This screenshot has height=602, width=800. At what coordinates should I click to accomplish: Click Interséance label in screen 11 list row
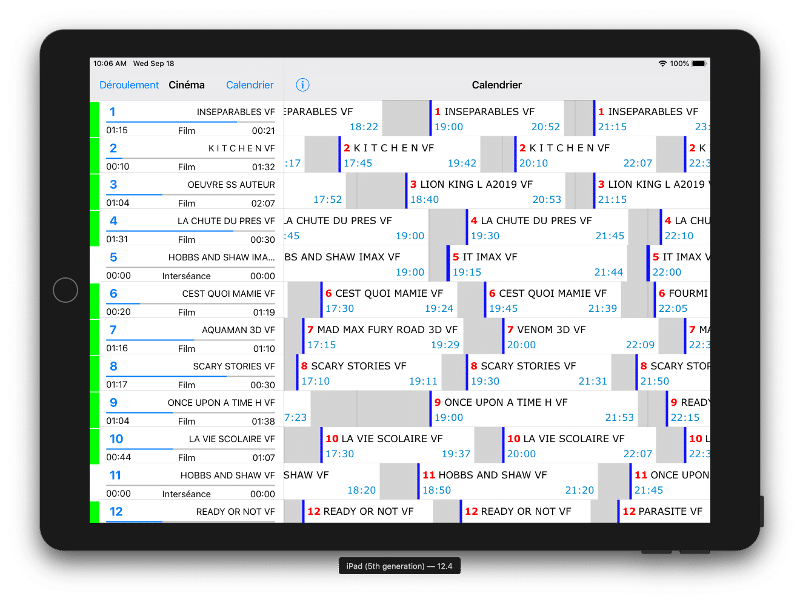(186, 493)
